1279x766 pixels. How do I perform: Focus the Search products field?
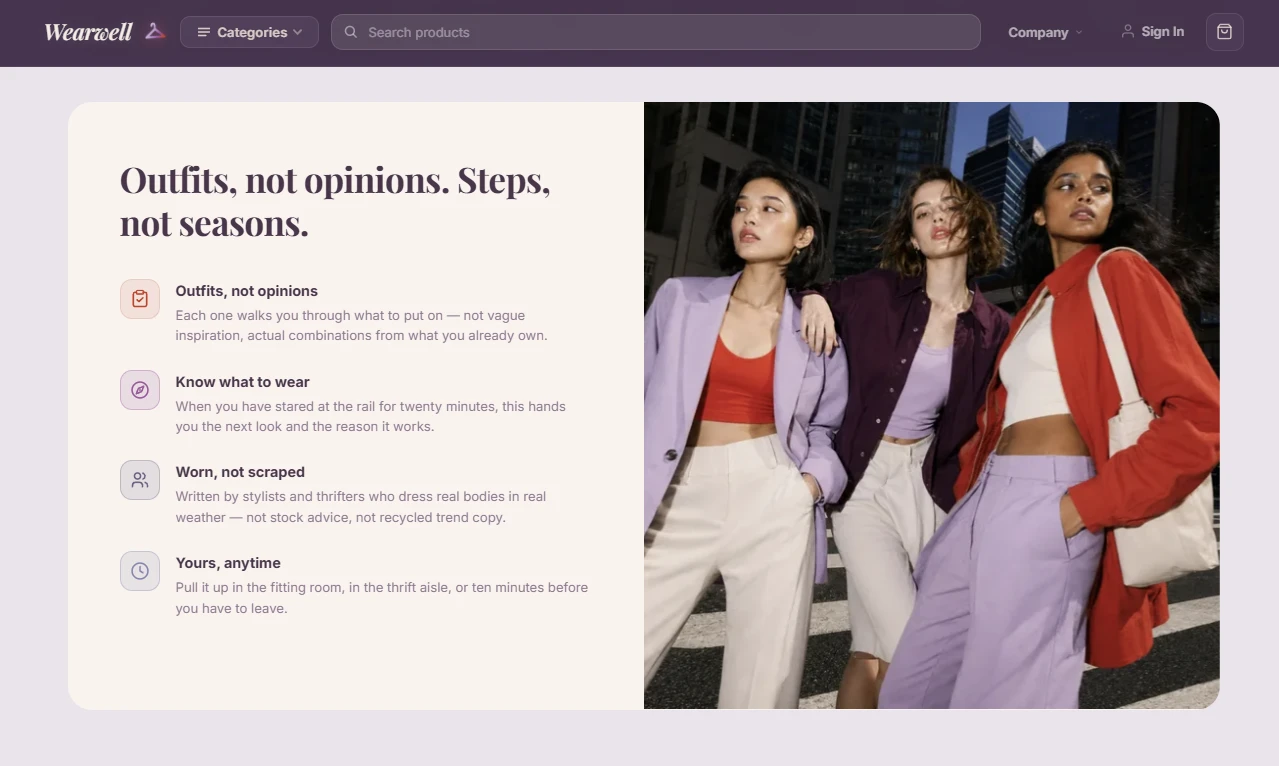(x=655, y=32)
